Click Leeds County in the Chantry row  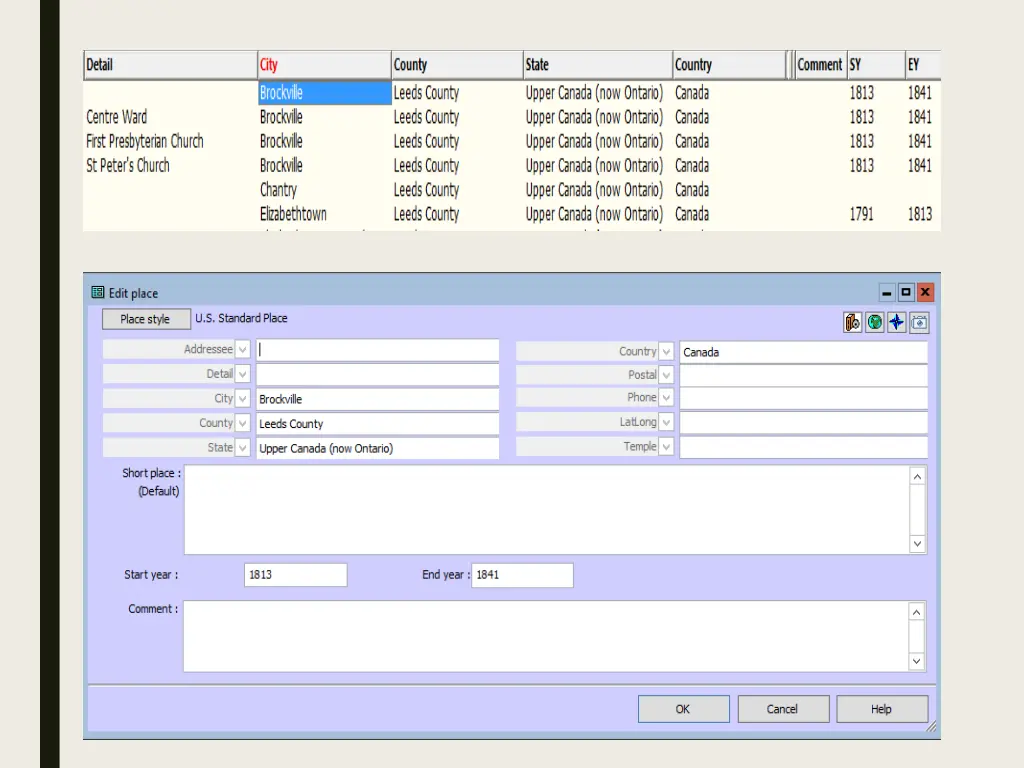click(426, 189)
